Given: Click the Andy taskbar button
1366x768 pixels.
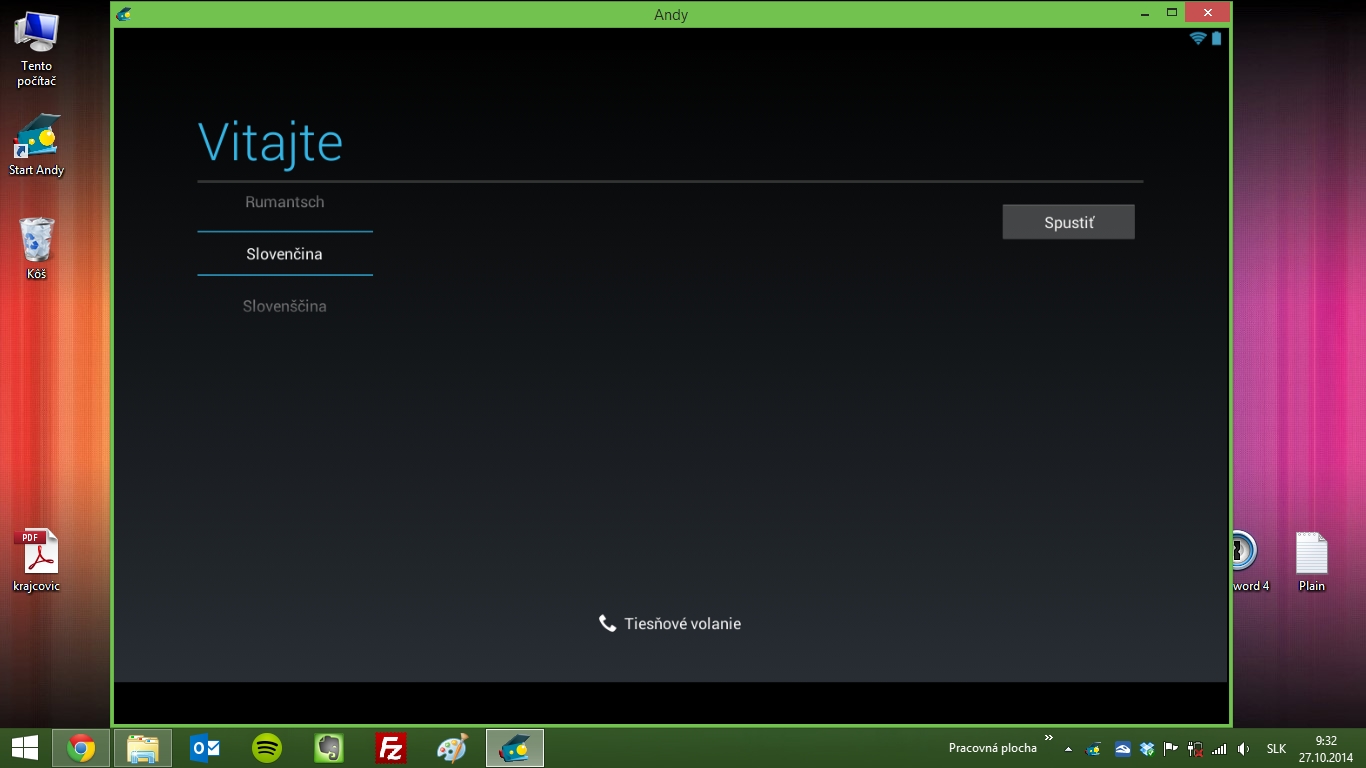Looking at the screenshot, I should pyautogui.click(x=515, y=748).
